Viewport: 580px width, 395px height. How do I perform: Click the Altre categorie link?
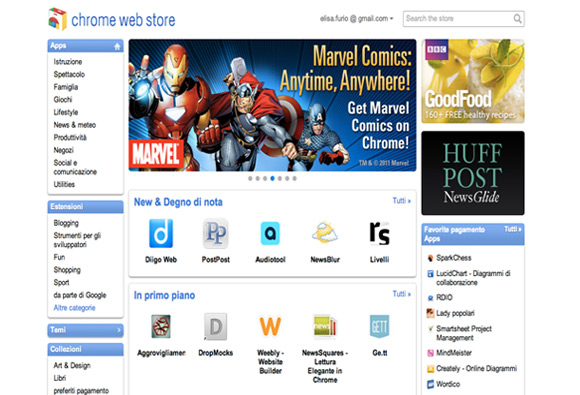74,308
